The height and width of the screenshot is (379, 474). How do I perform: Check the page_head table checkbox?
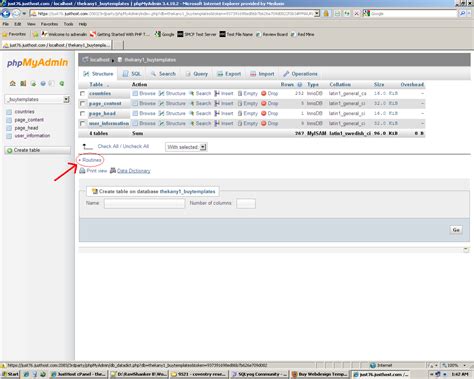click(x=82, y=114)
